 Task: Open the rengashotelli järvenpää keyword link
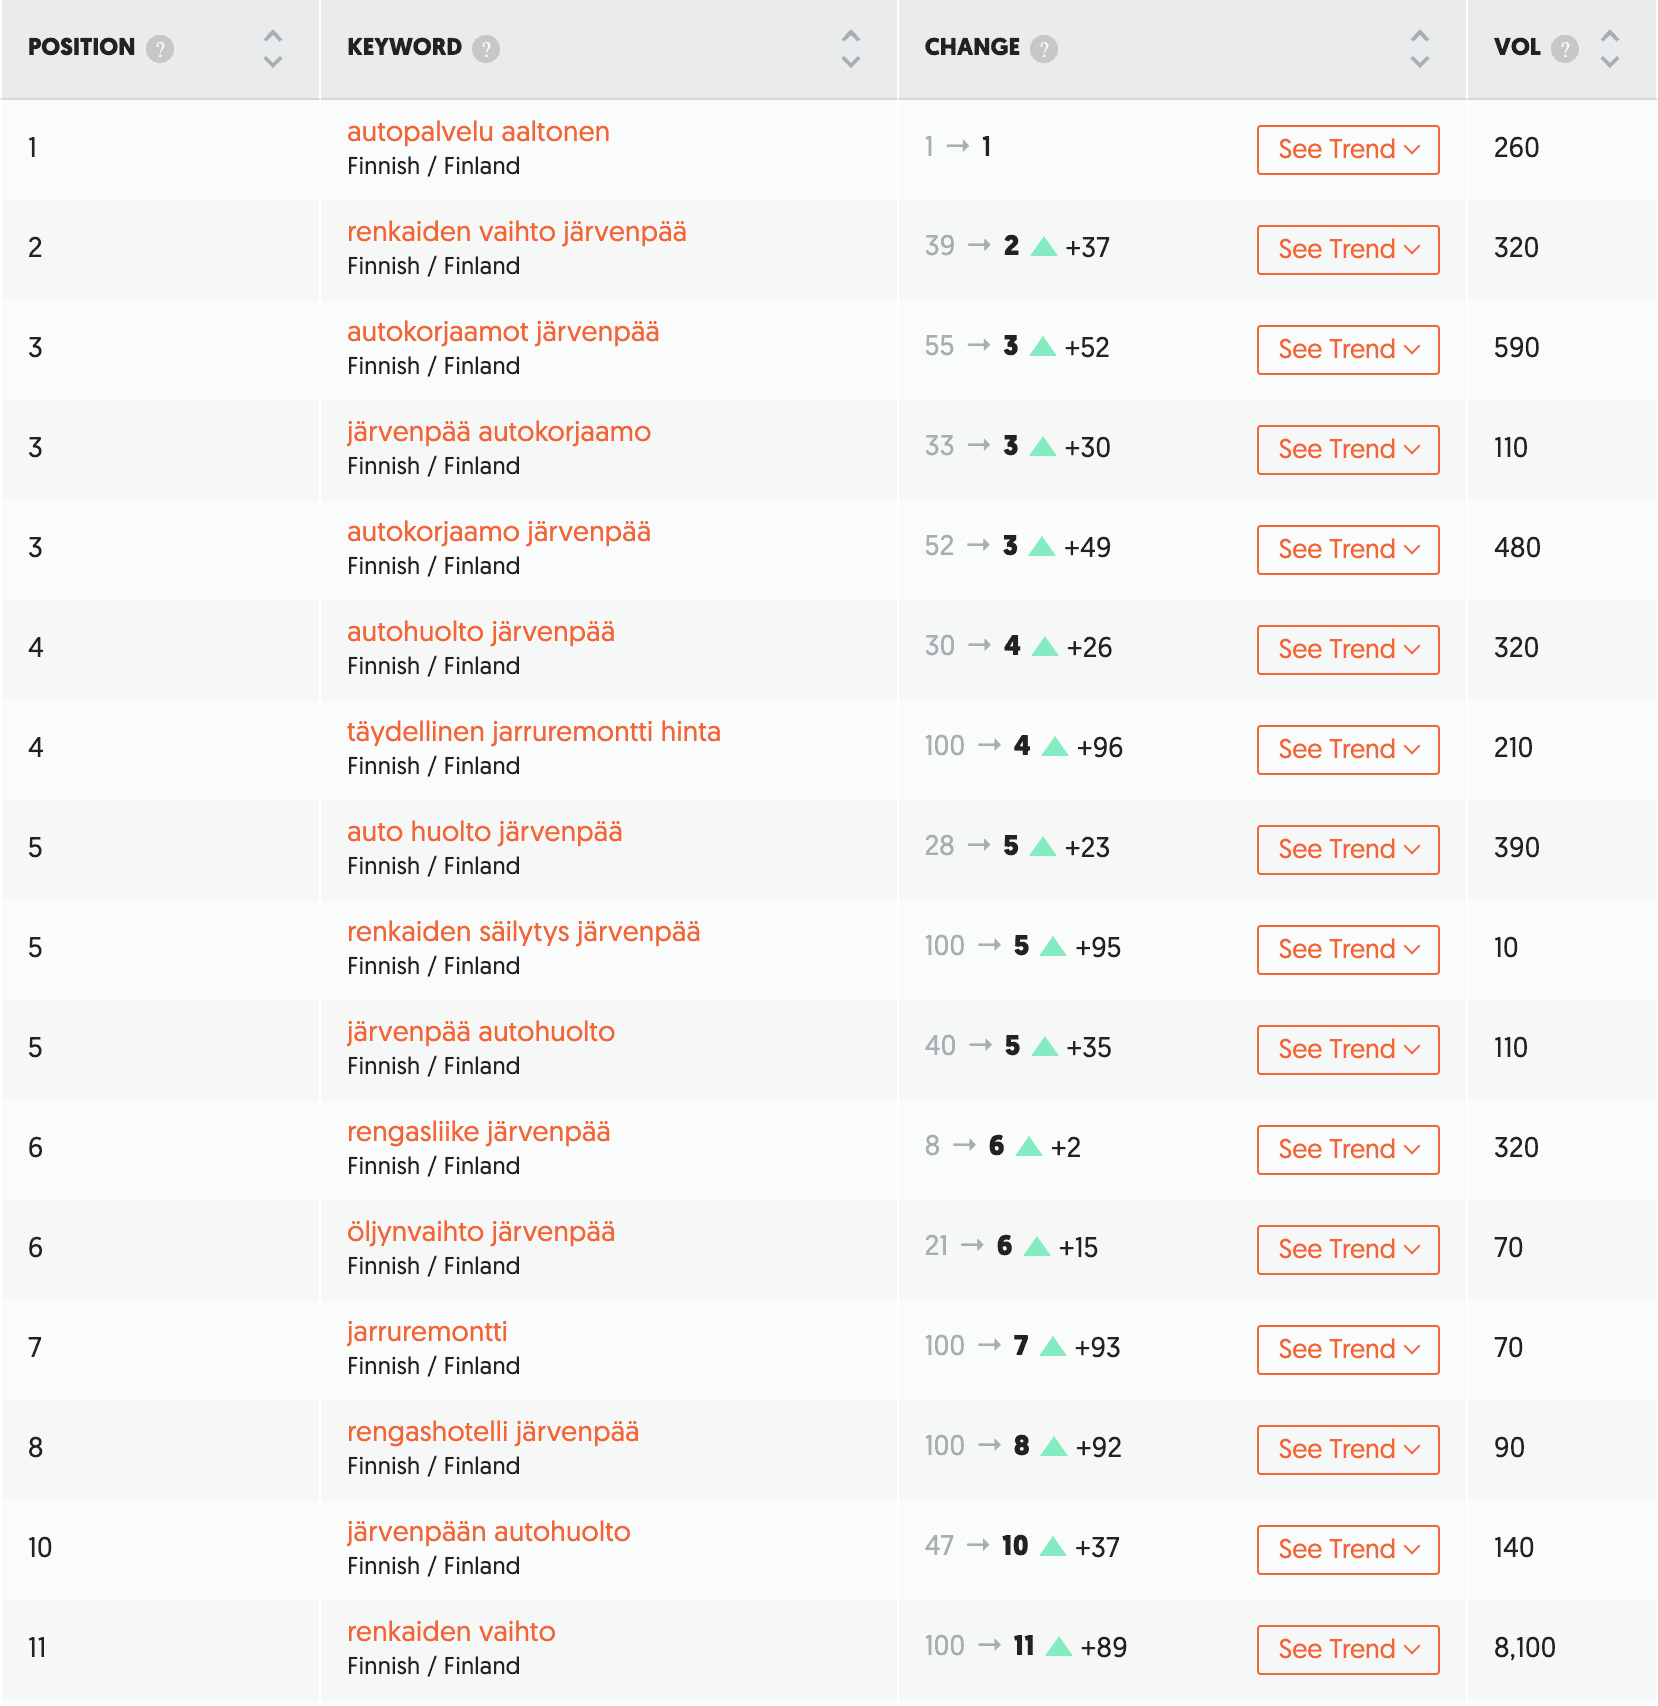492,1432
